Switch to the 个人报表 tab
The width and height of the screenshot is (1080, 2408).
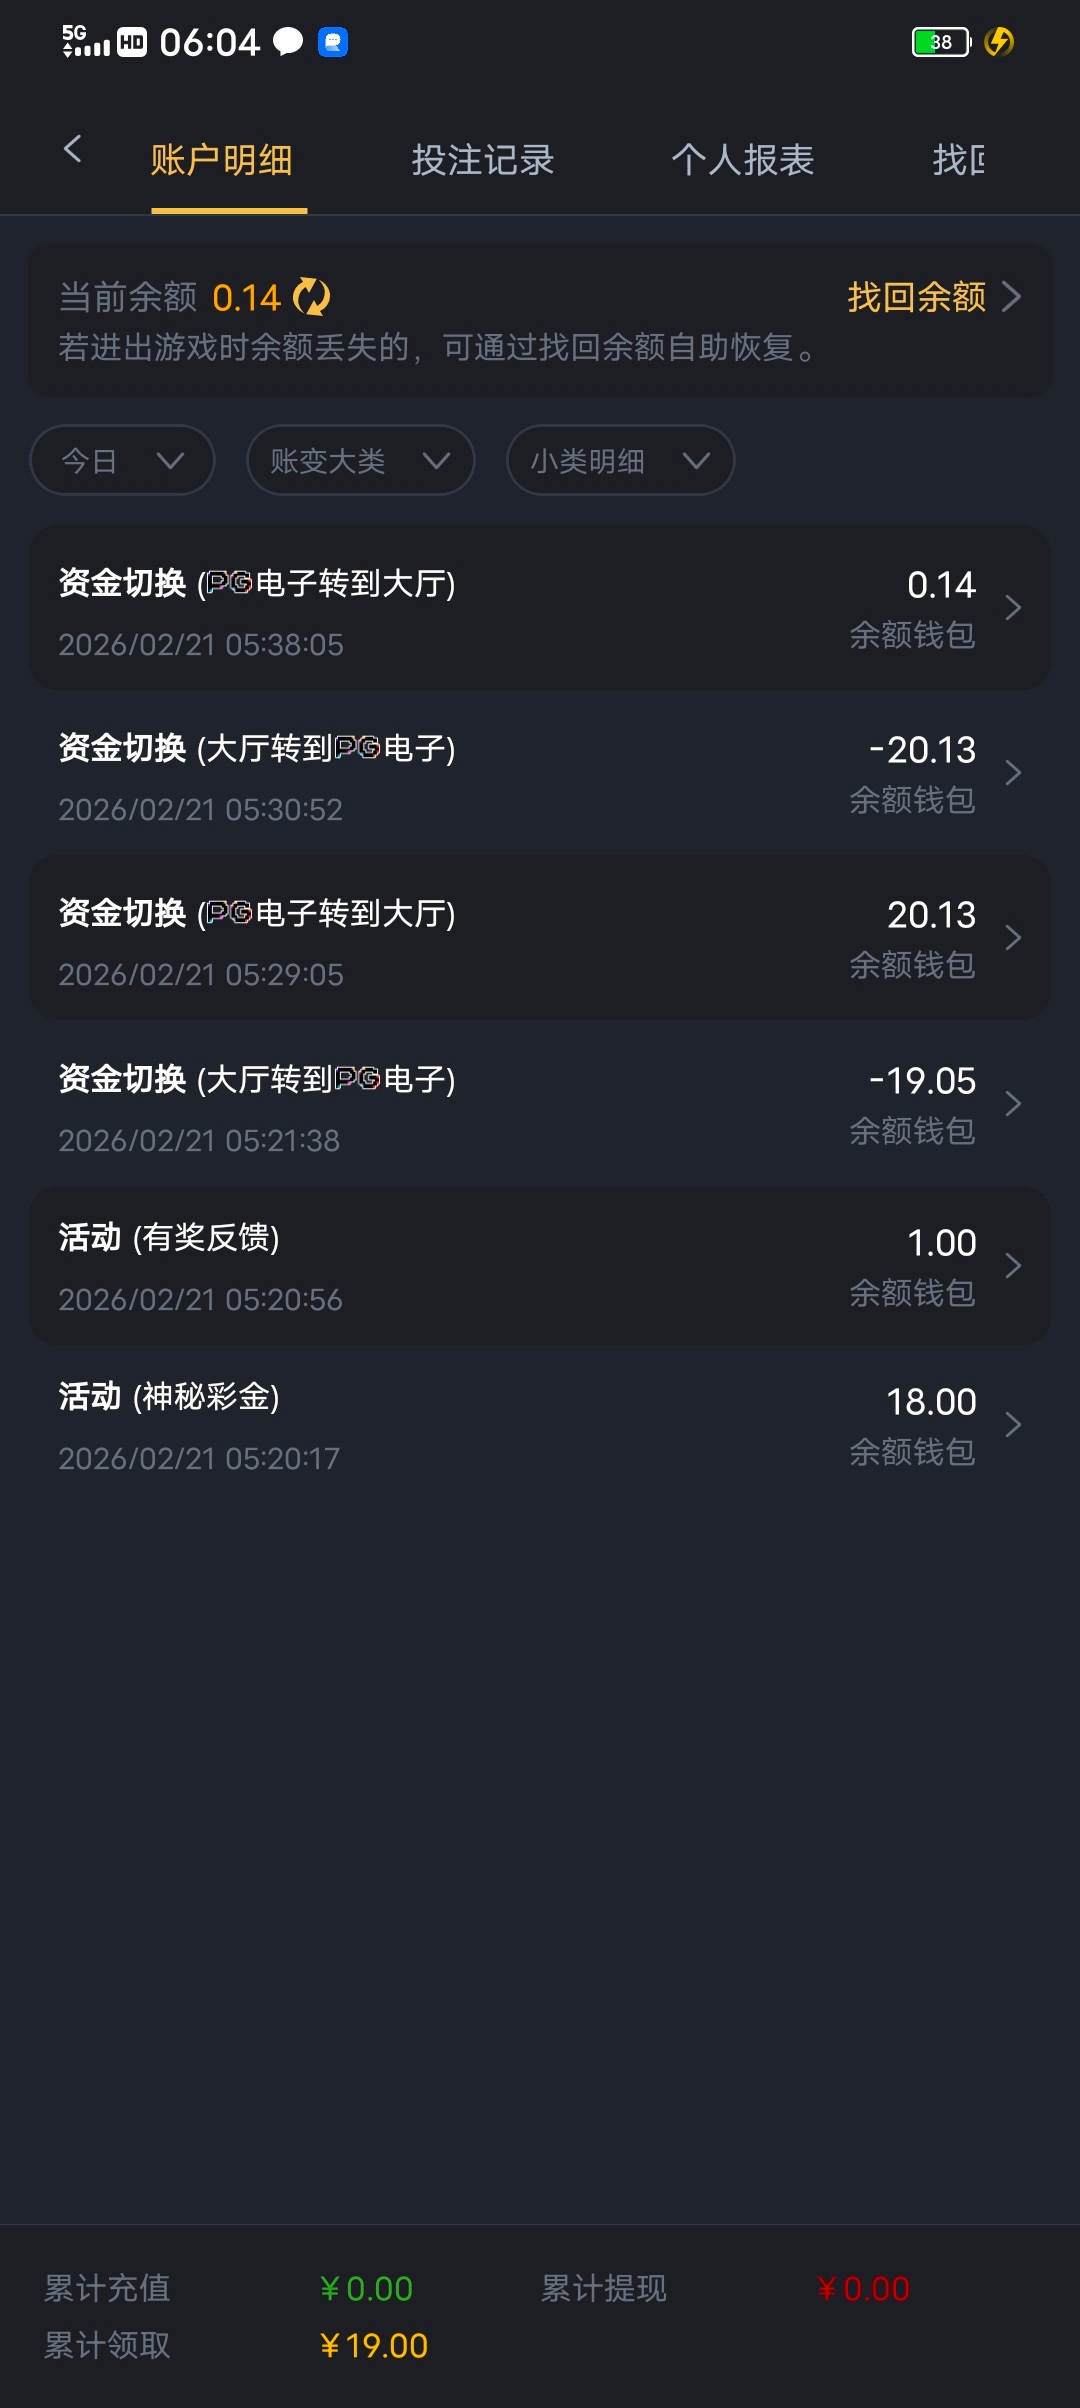coord(743,160)
